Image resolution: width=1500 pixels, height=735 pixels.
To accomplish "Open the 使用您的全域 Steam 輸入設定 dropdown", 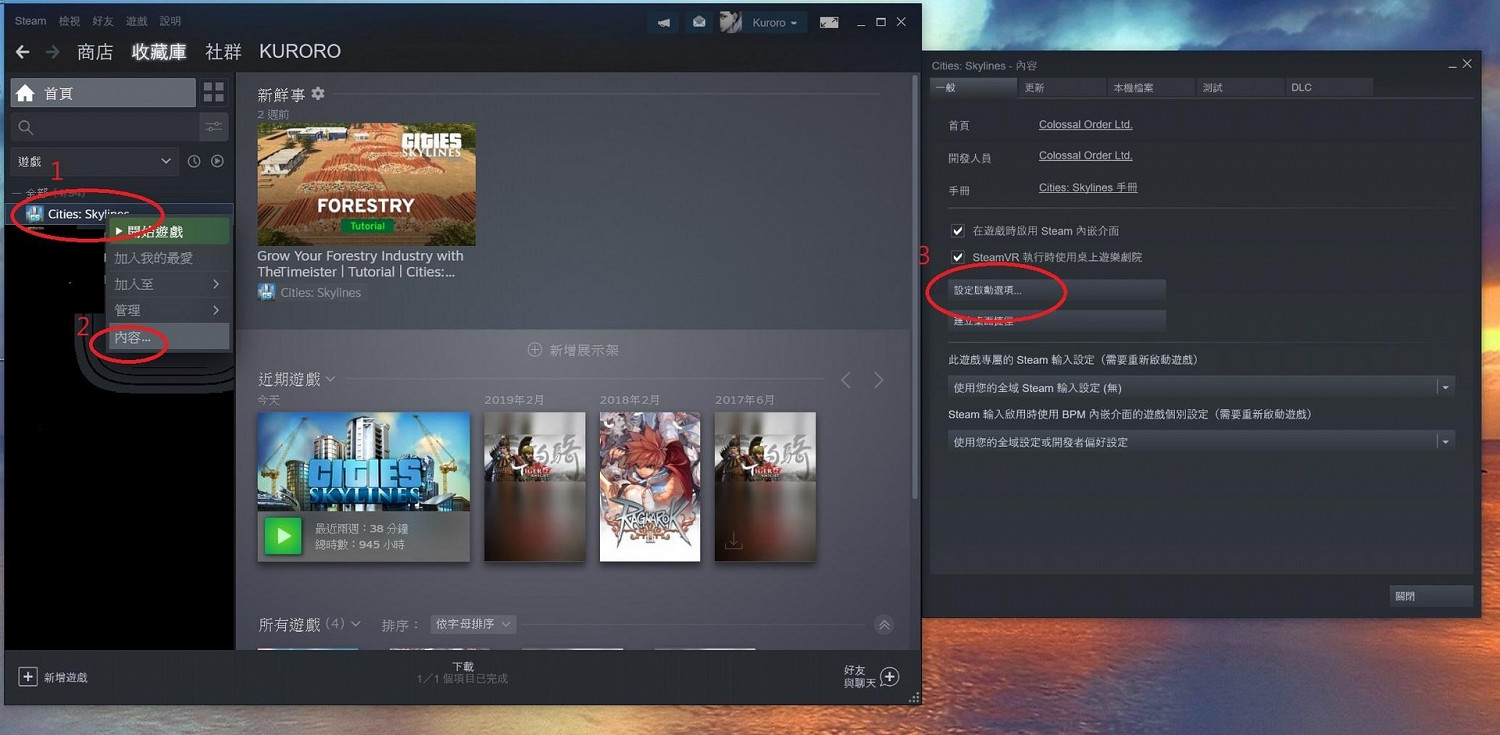I will pyautogui.click(x=1200, y=387).
